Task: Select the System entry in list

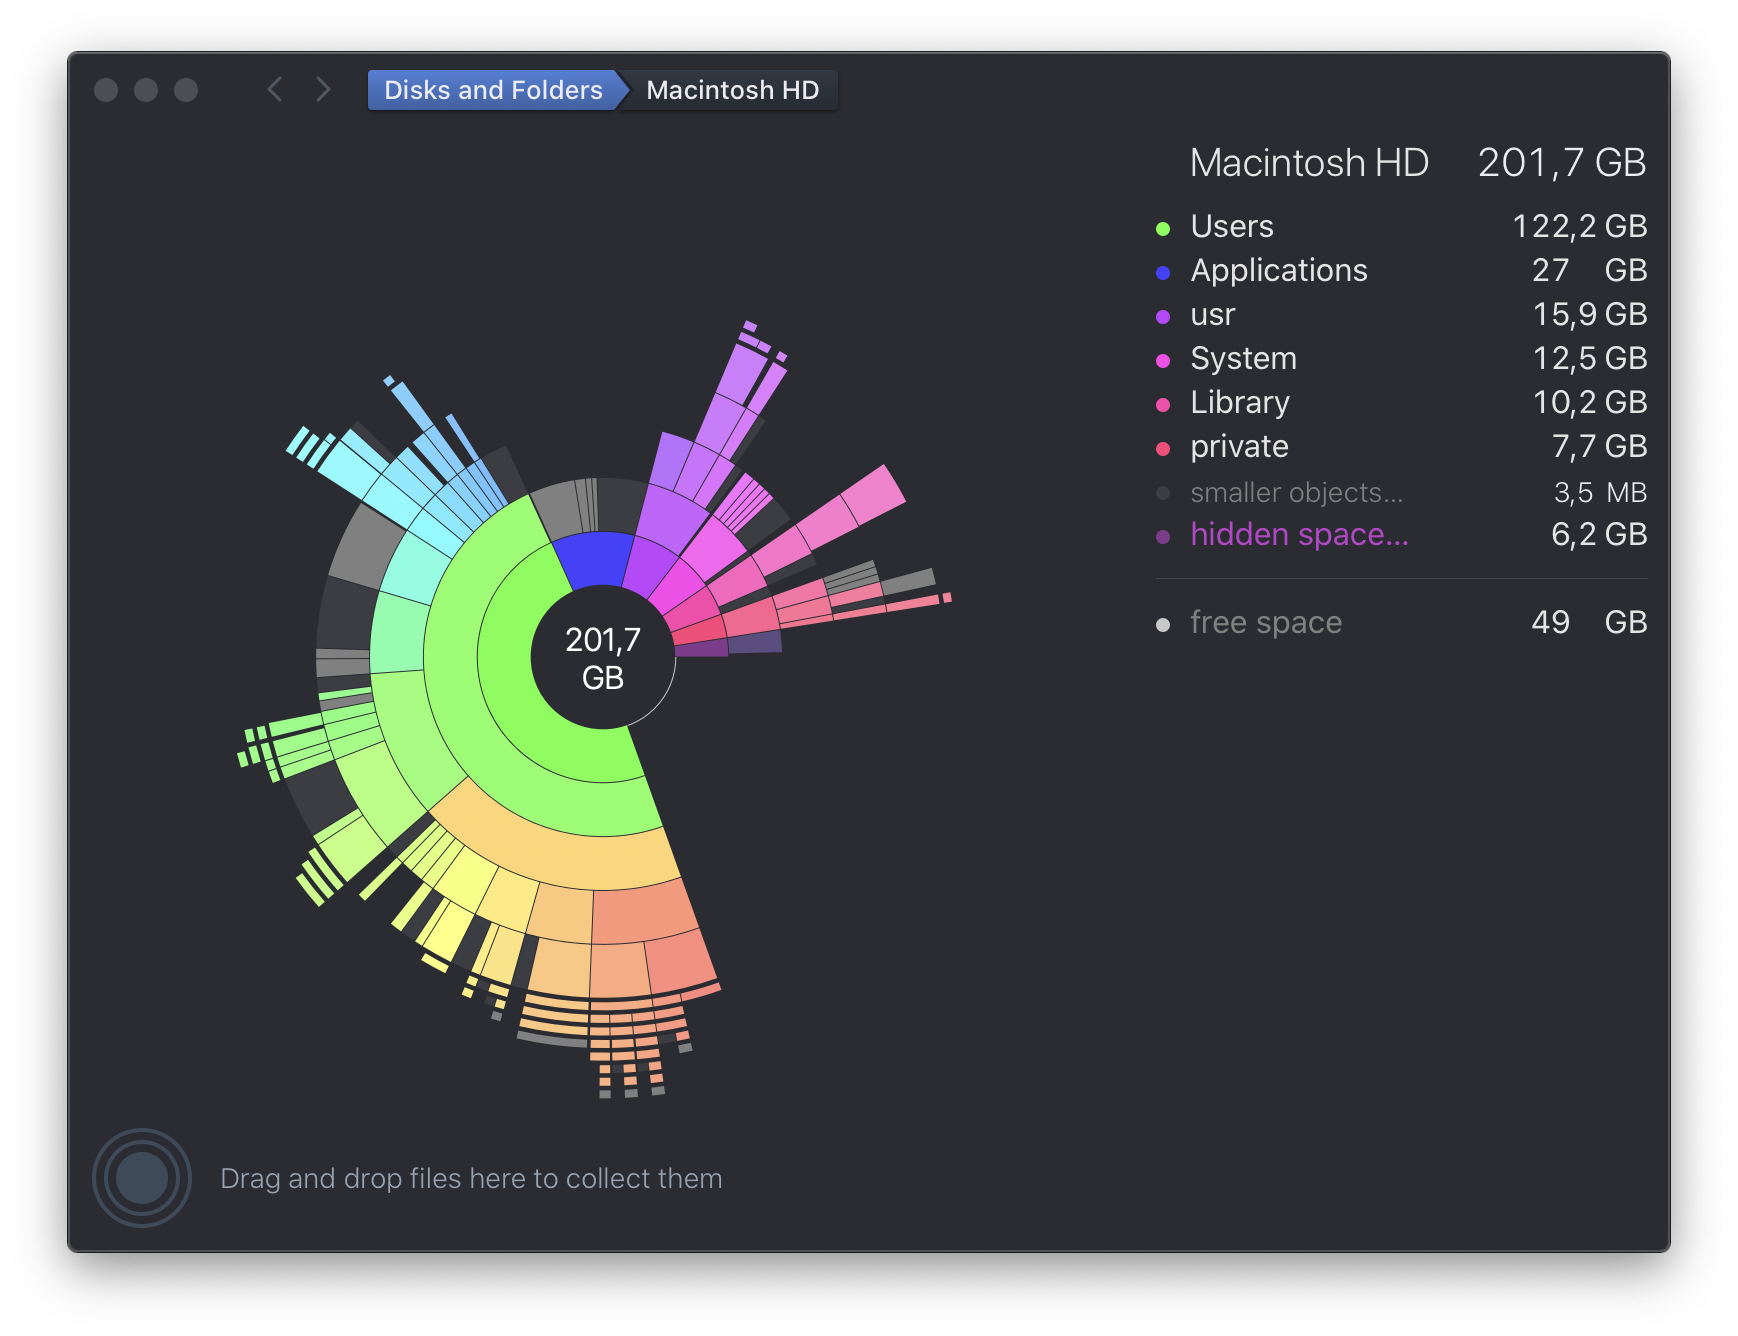Action: pyautogui.click(x=1400, y=358)
